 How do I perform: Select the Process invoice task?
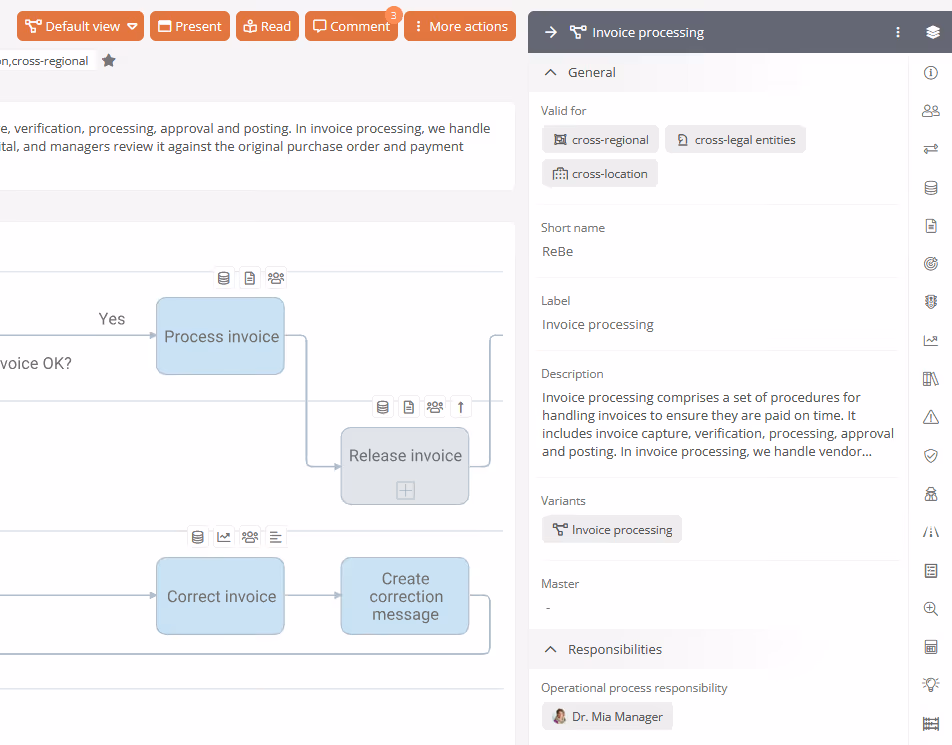[220, 336]
